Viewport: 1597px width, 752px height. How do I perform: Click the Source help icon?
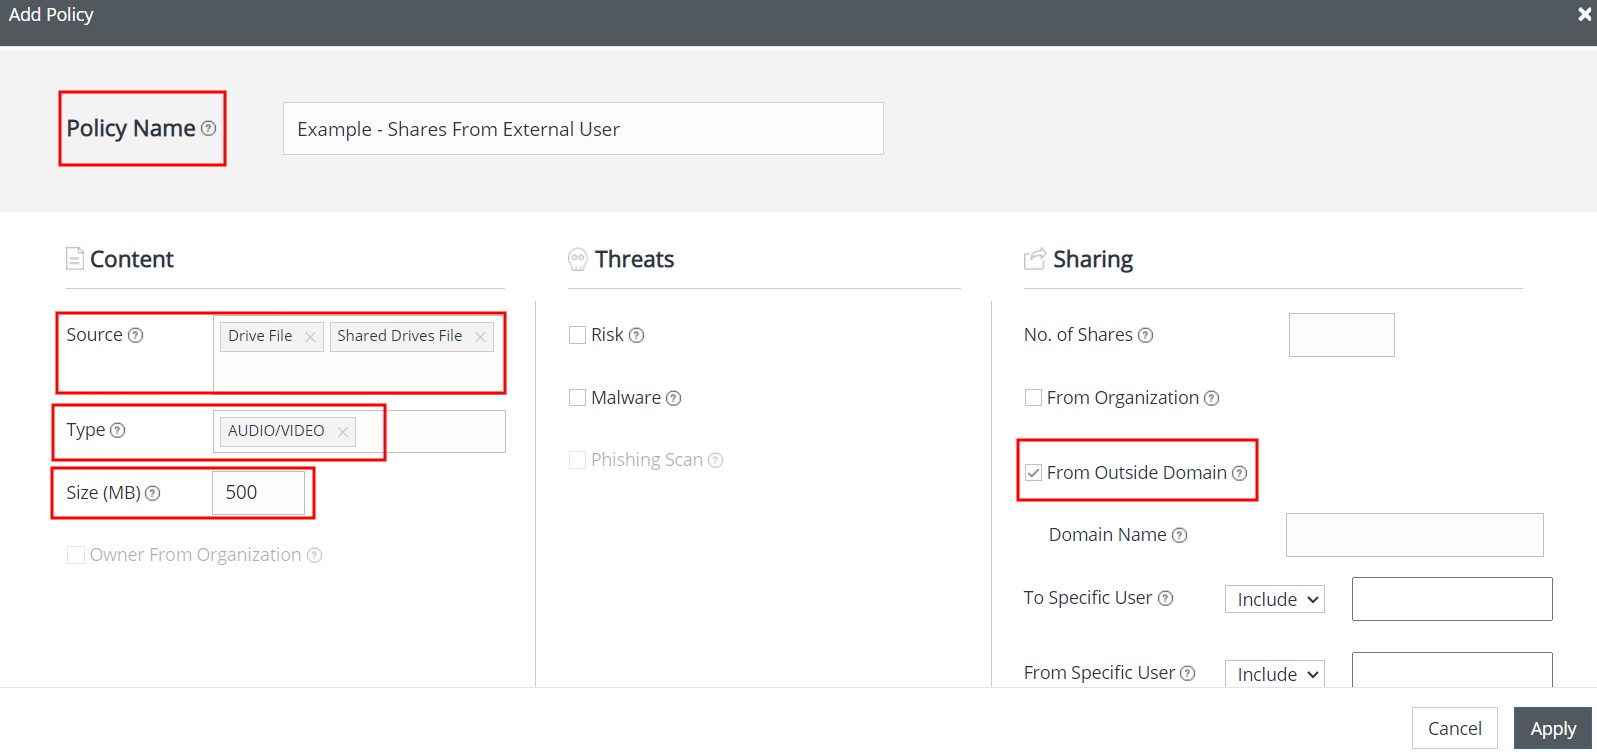(x=136, y=336)
